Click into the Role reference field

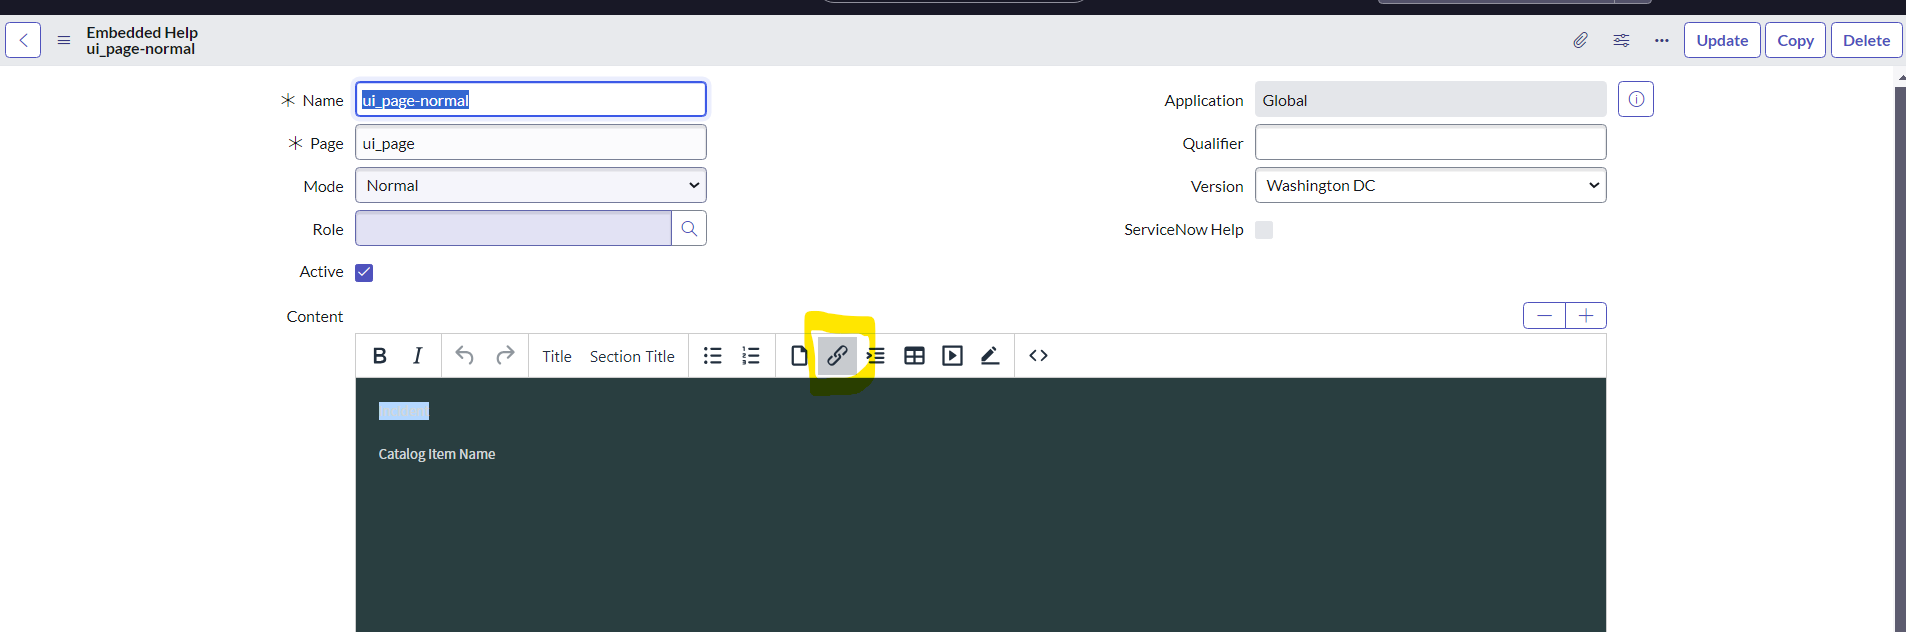point(513,228)
